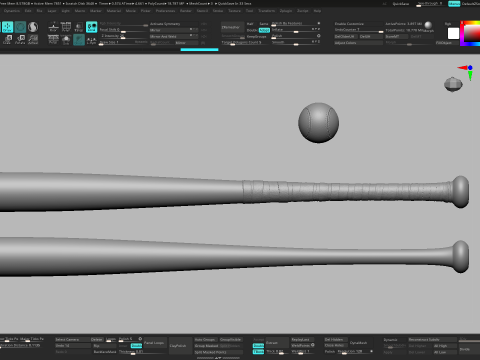
Task: Select the Rotate tool icon
Action: click(20, 39)
